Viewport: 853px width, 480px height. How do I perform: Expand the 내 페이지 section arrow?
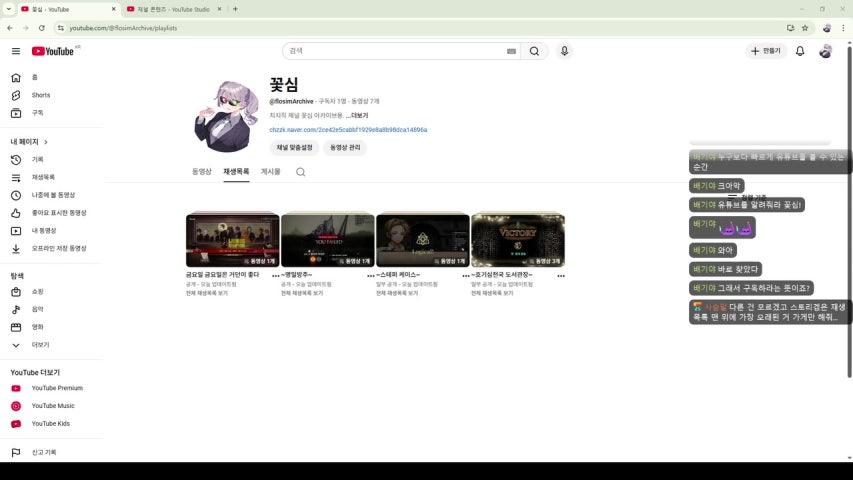tap(46, 142)
